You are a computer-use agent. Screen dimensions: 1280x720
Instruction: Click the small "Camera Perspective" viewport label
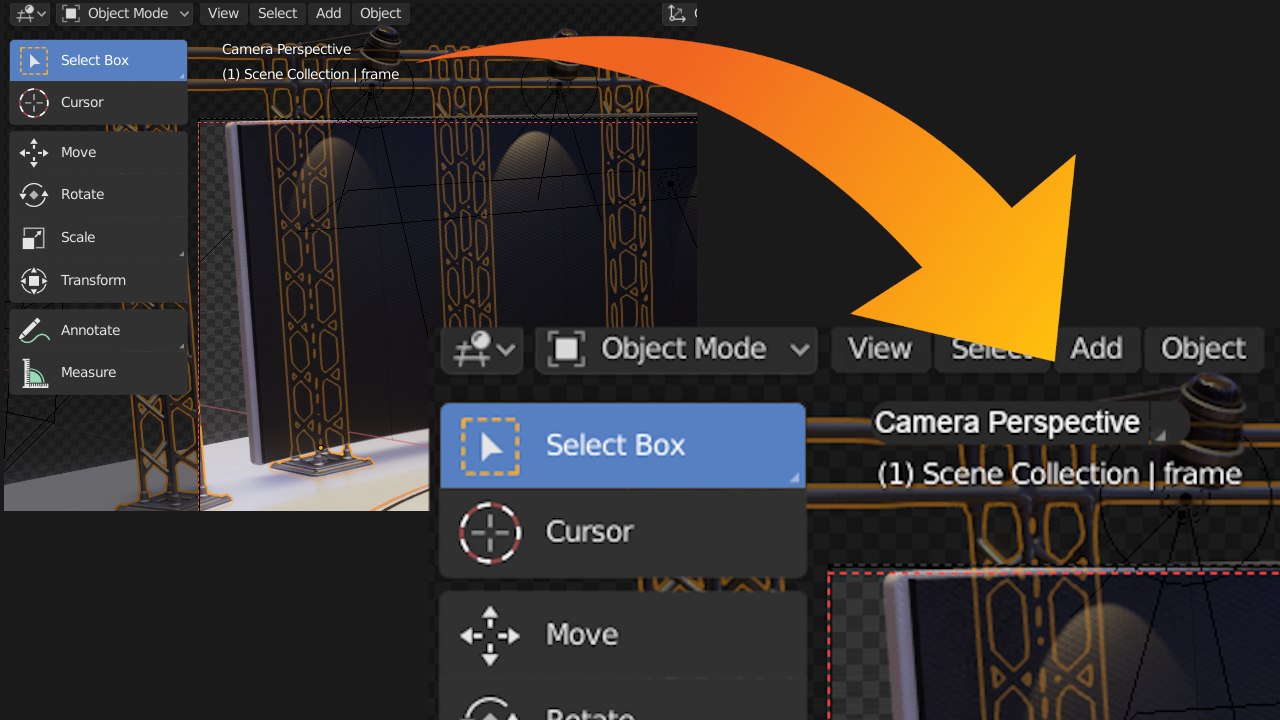click(x=286, y=49)
